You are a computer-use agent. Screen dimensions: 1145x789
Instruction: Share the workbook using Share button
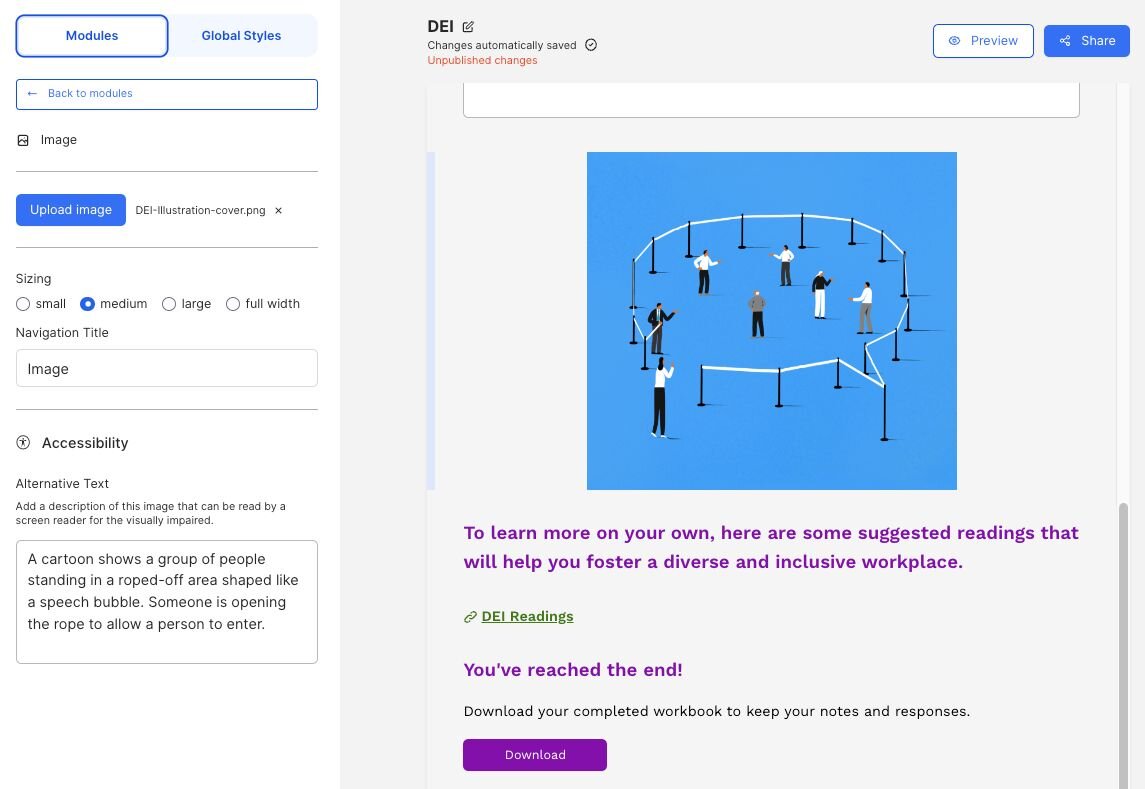click(x=1086, y=41)
